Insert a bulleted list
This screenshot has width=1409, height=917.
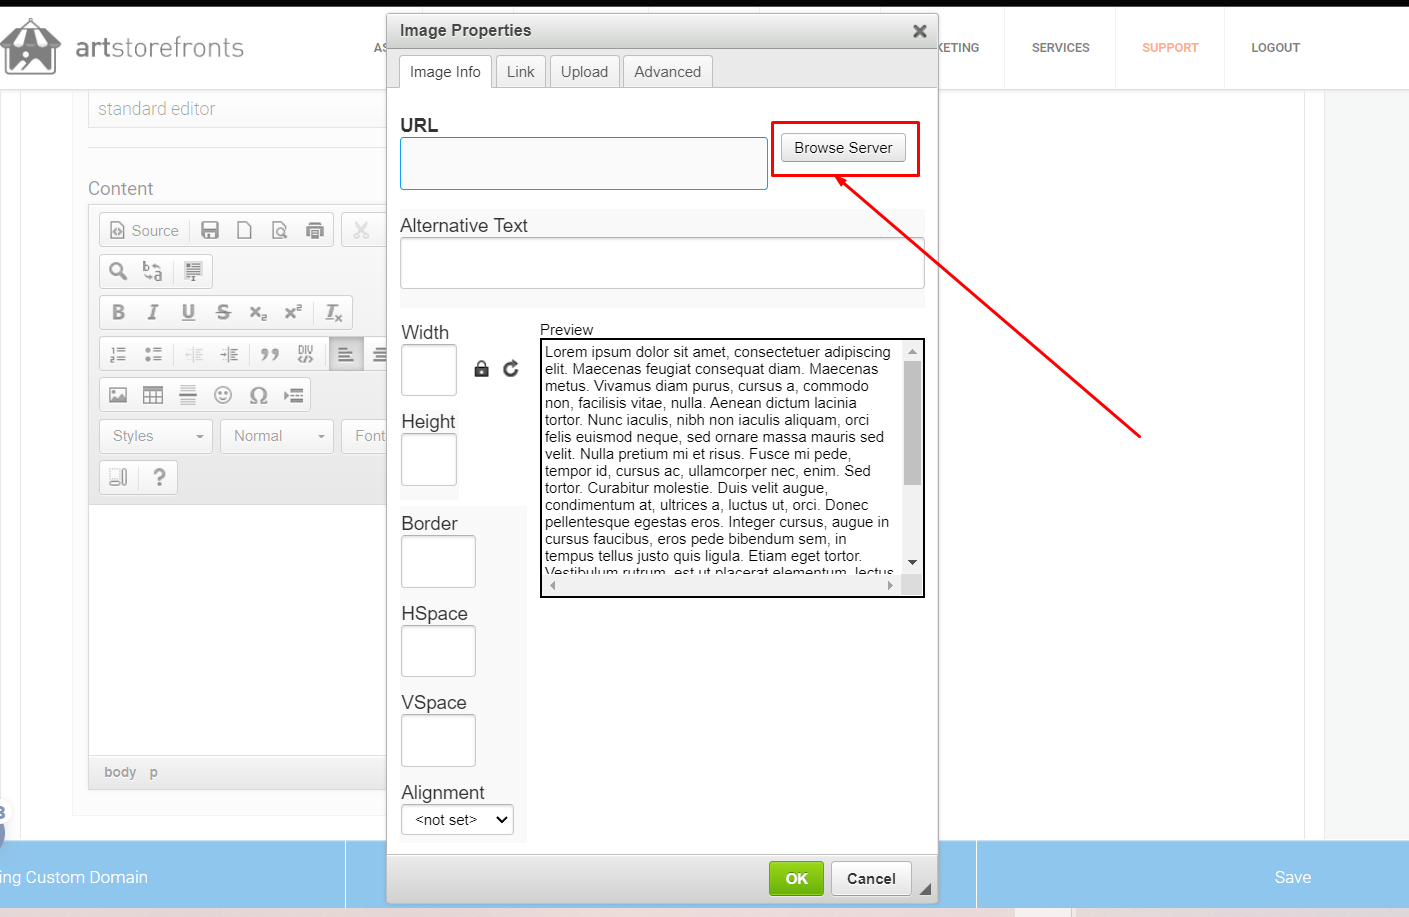point(153,354)
